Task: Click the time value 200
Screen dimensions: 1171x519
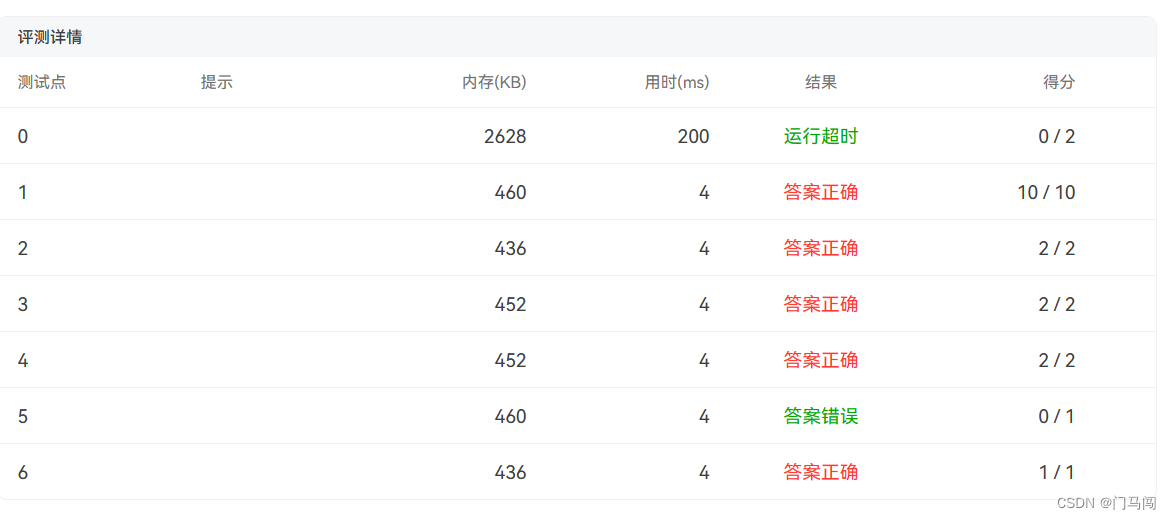Action: click(x=694, y=136)
